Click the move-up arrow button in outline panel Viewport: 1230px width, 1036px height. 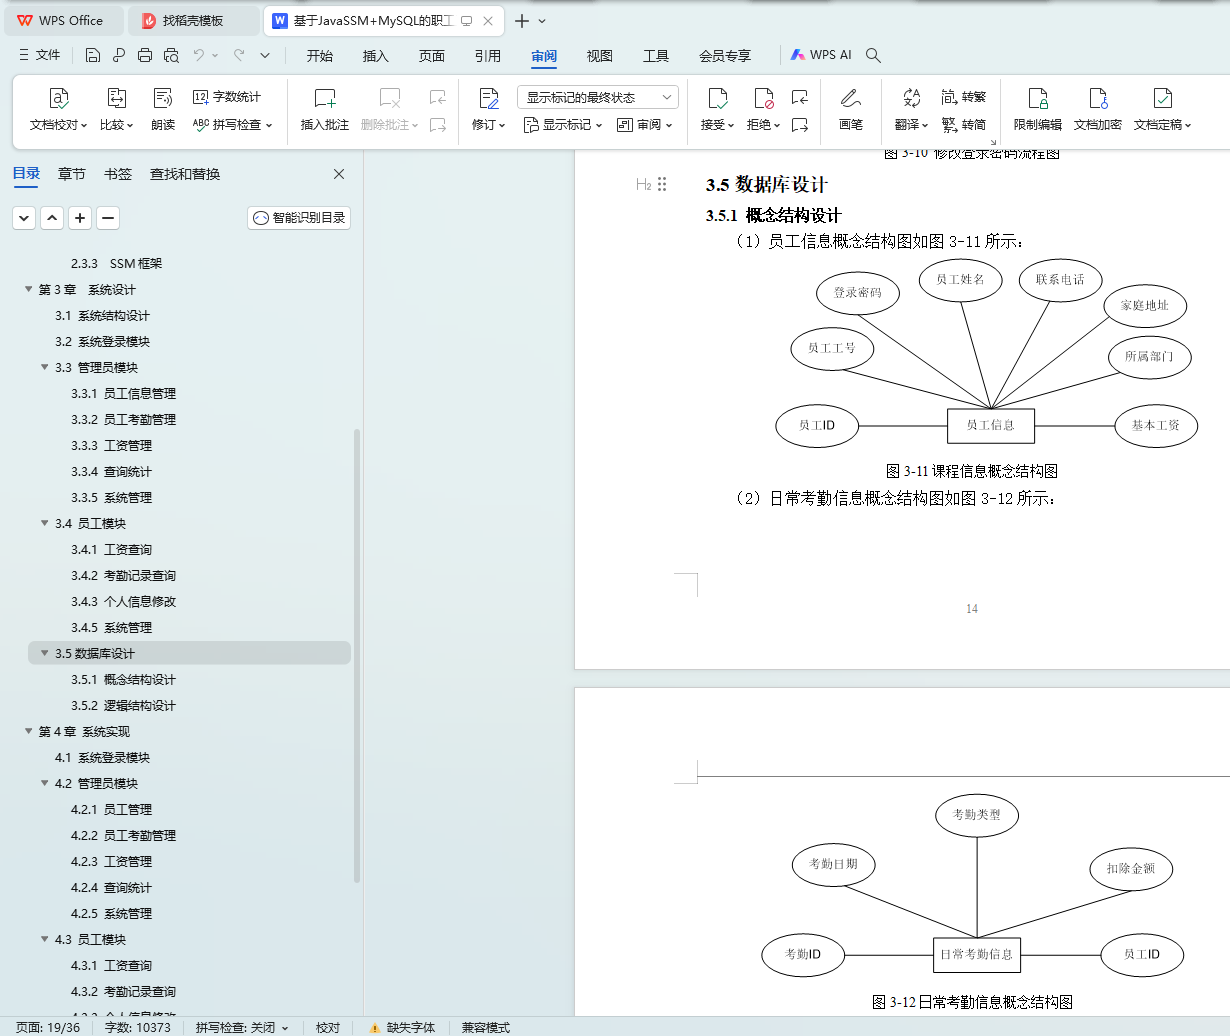click(52, 218)
